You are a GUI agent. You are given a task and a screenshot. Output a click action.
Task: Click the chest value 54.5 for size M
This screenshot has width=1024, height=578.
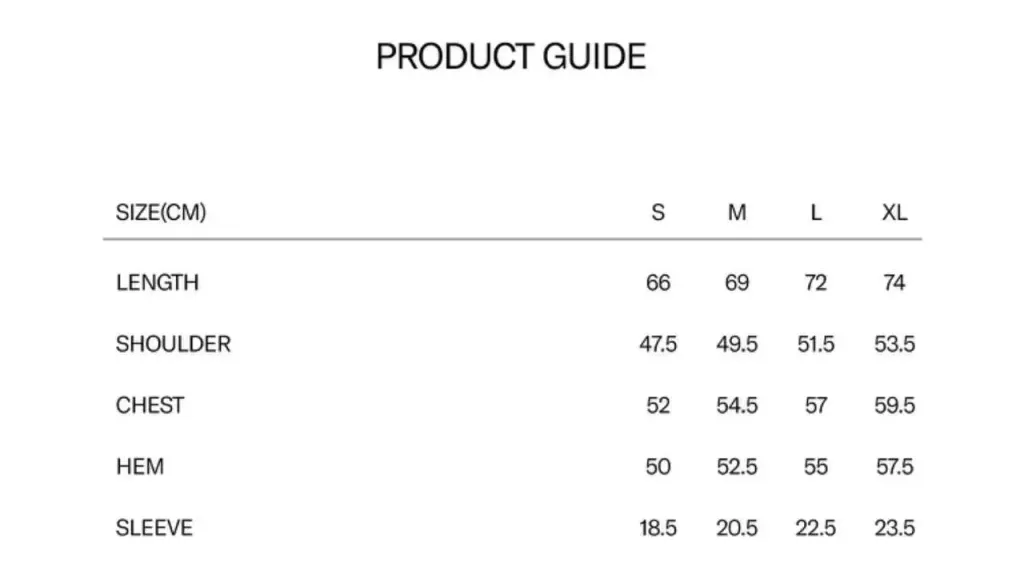(x=737, y=406)
